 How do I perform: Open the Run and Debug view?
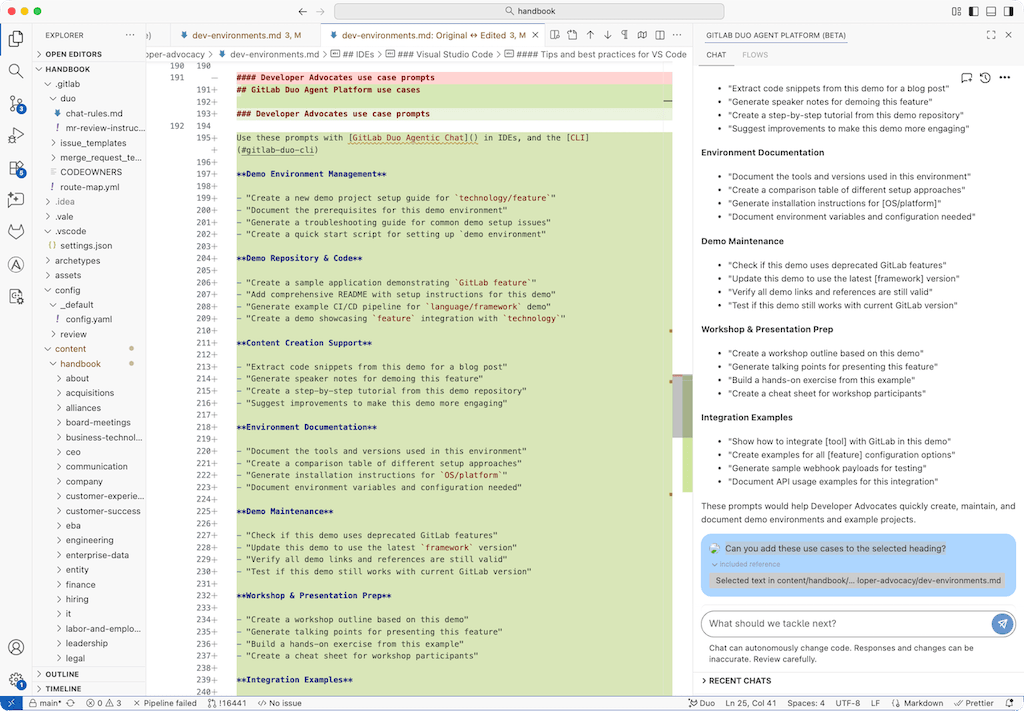pos(16,135)
